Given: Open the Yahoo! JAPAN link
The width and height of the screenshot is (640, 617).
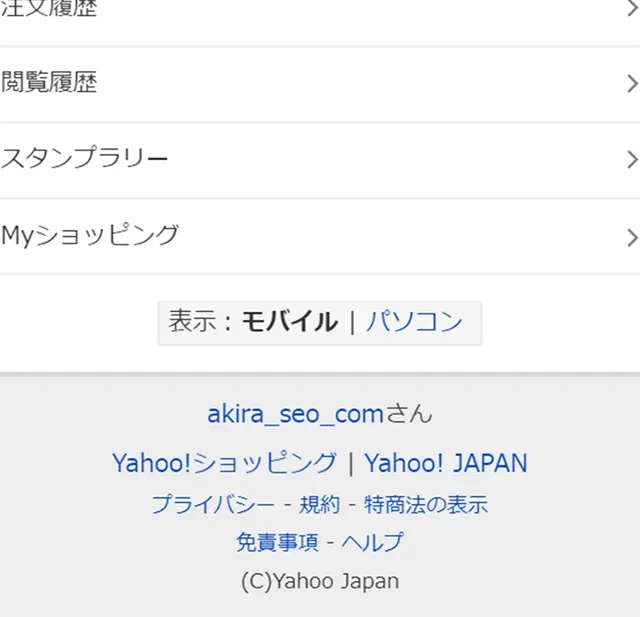Looking at the screenshot, I should [x=446, y=463].
